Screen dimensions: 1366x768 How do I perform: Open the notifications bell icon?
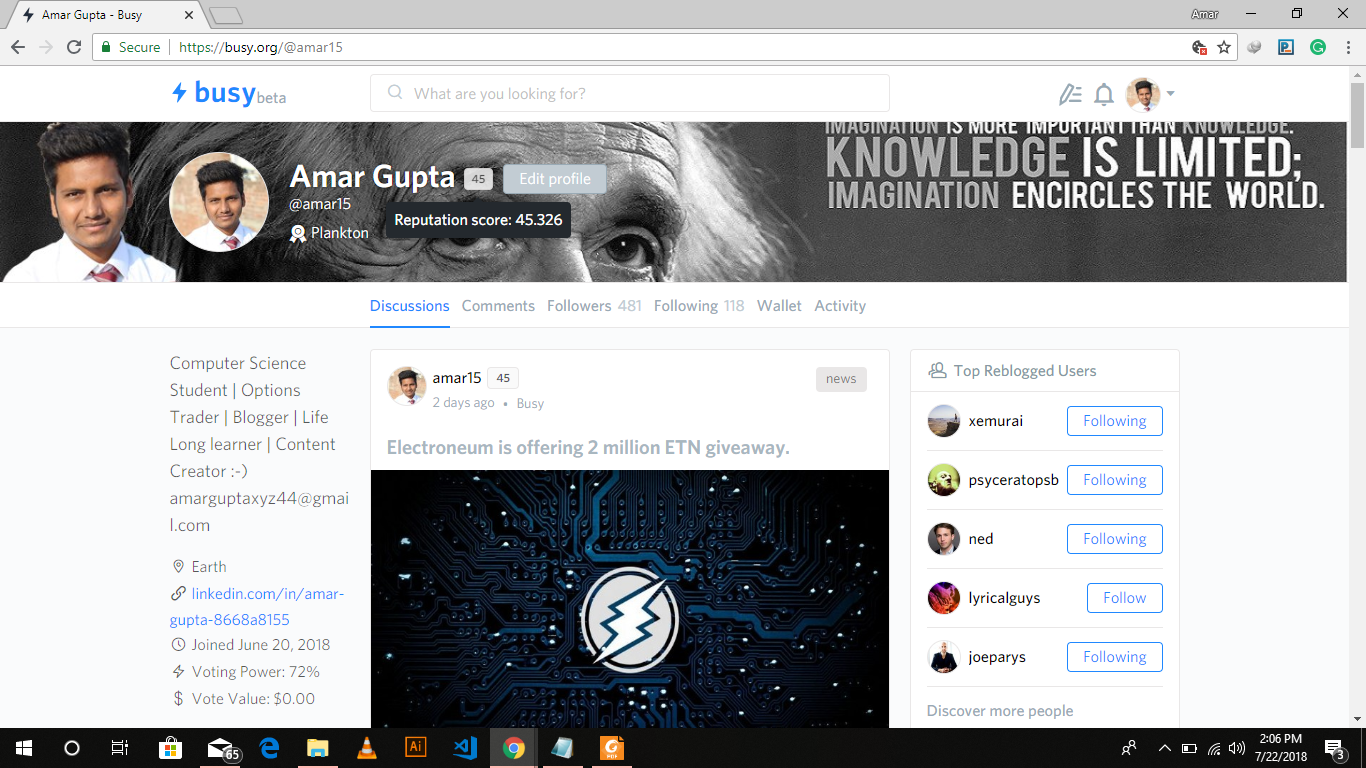click(x=1104, y=94)
